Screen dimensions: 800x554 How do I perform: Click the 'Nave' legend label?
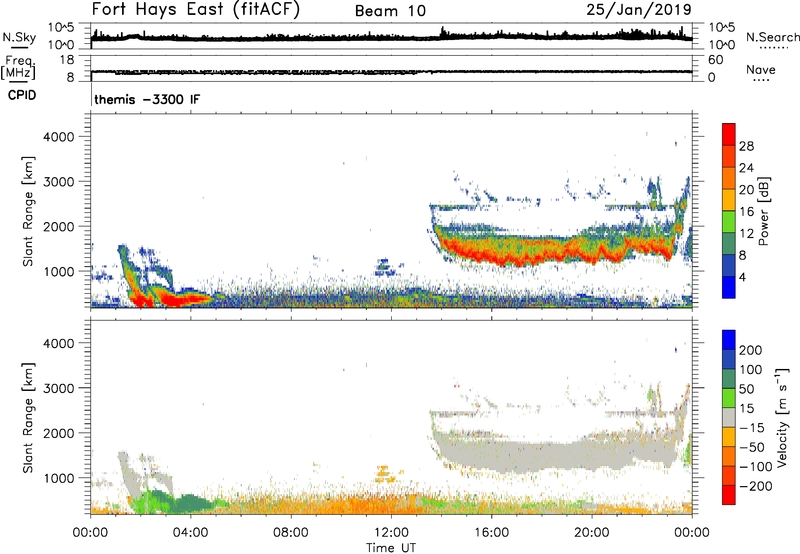[761, 70]
